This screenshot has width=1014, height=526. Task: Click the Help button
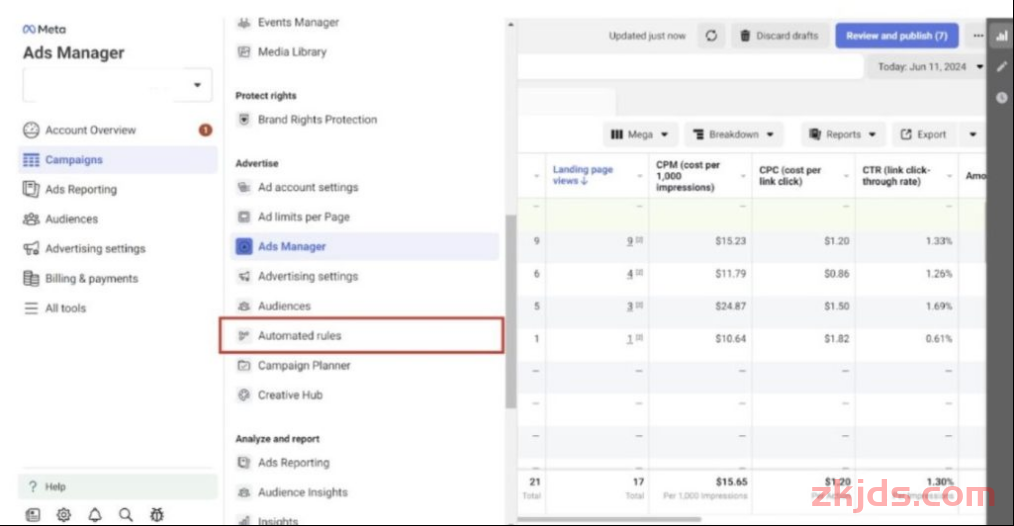[118, 487]
